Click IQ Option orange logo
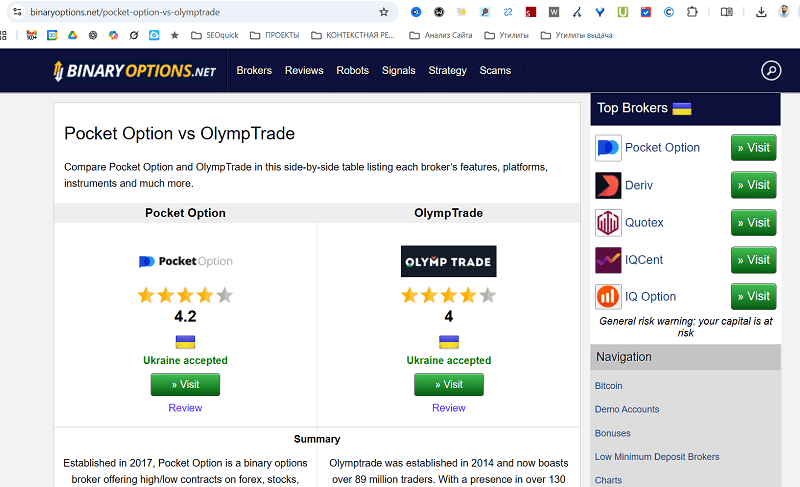This screenshot has width=800, height=487. (608, 297)
